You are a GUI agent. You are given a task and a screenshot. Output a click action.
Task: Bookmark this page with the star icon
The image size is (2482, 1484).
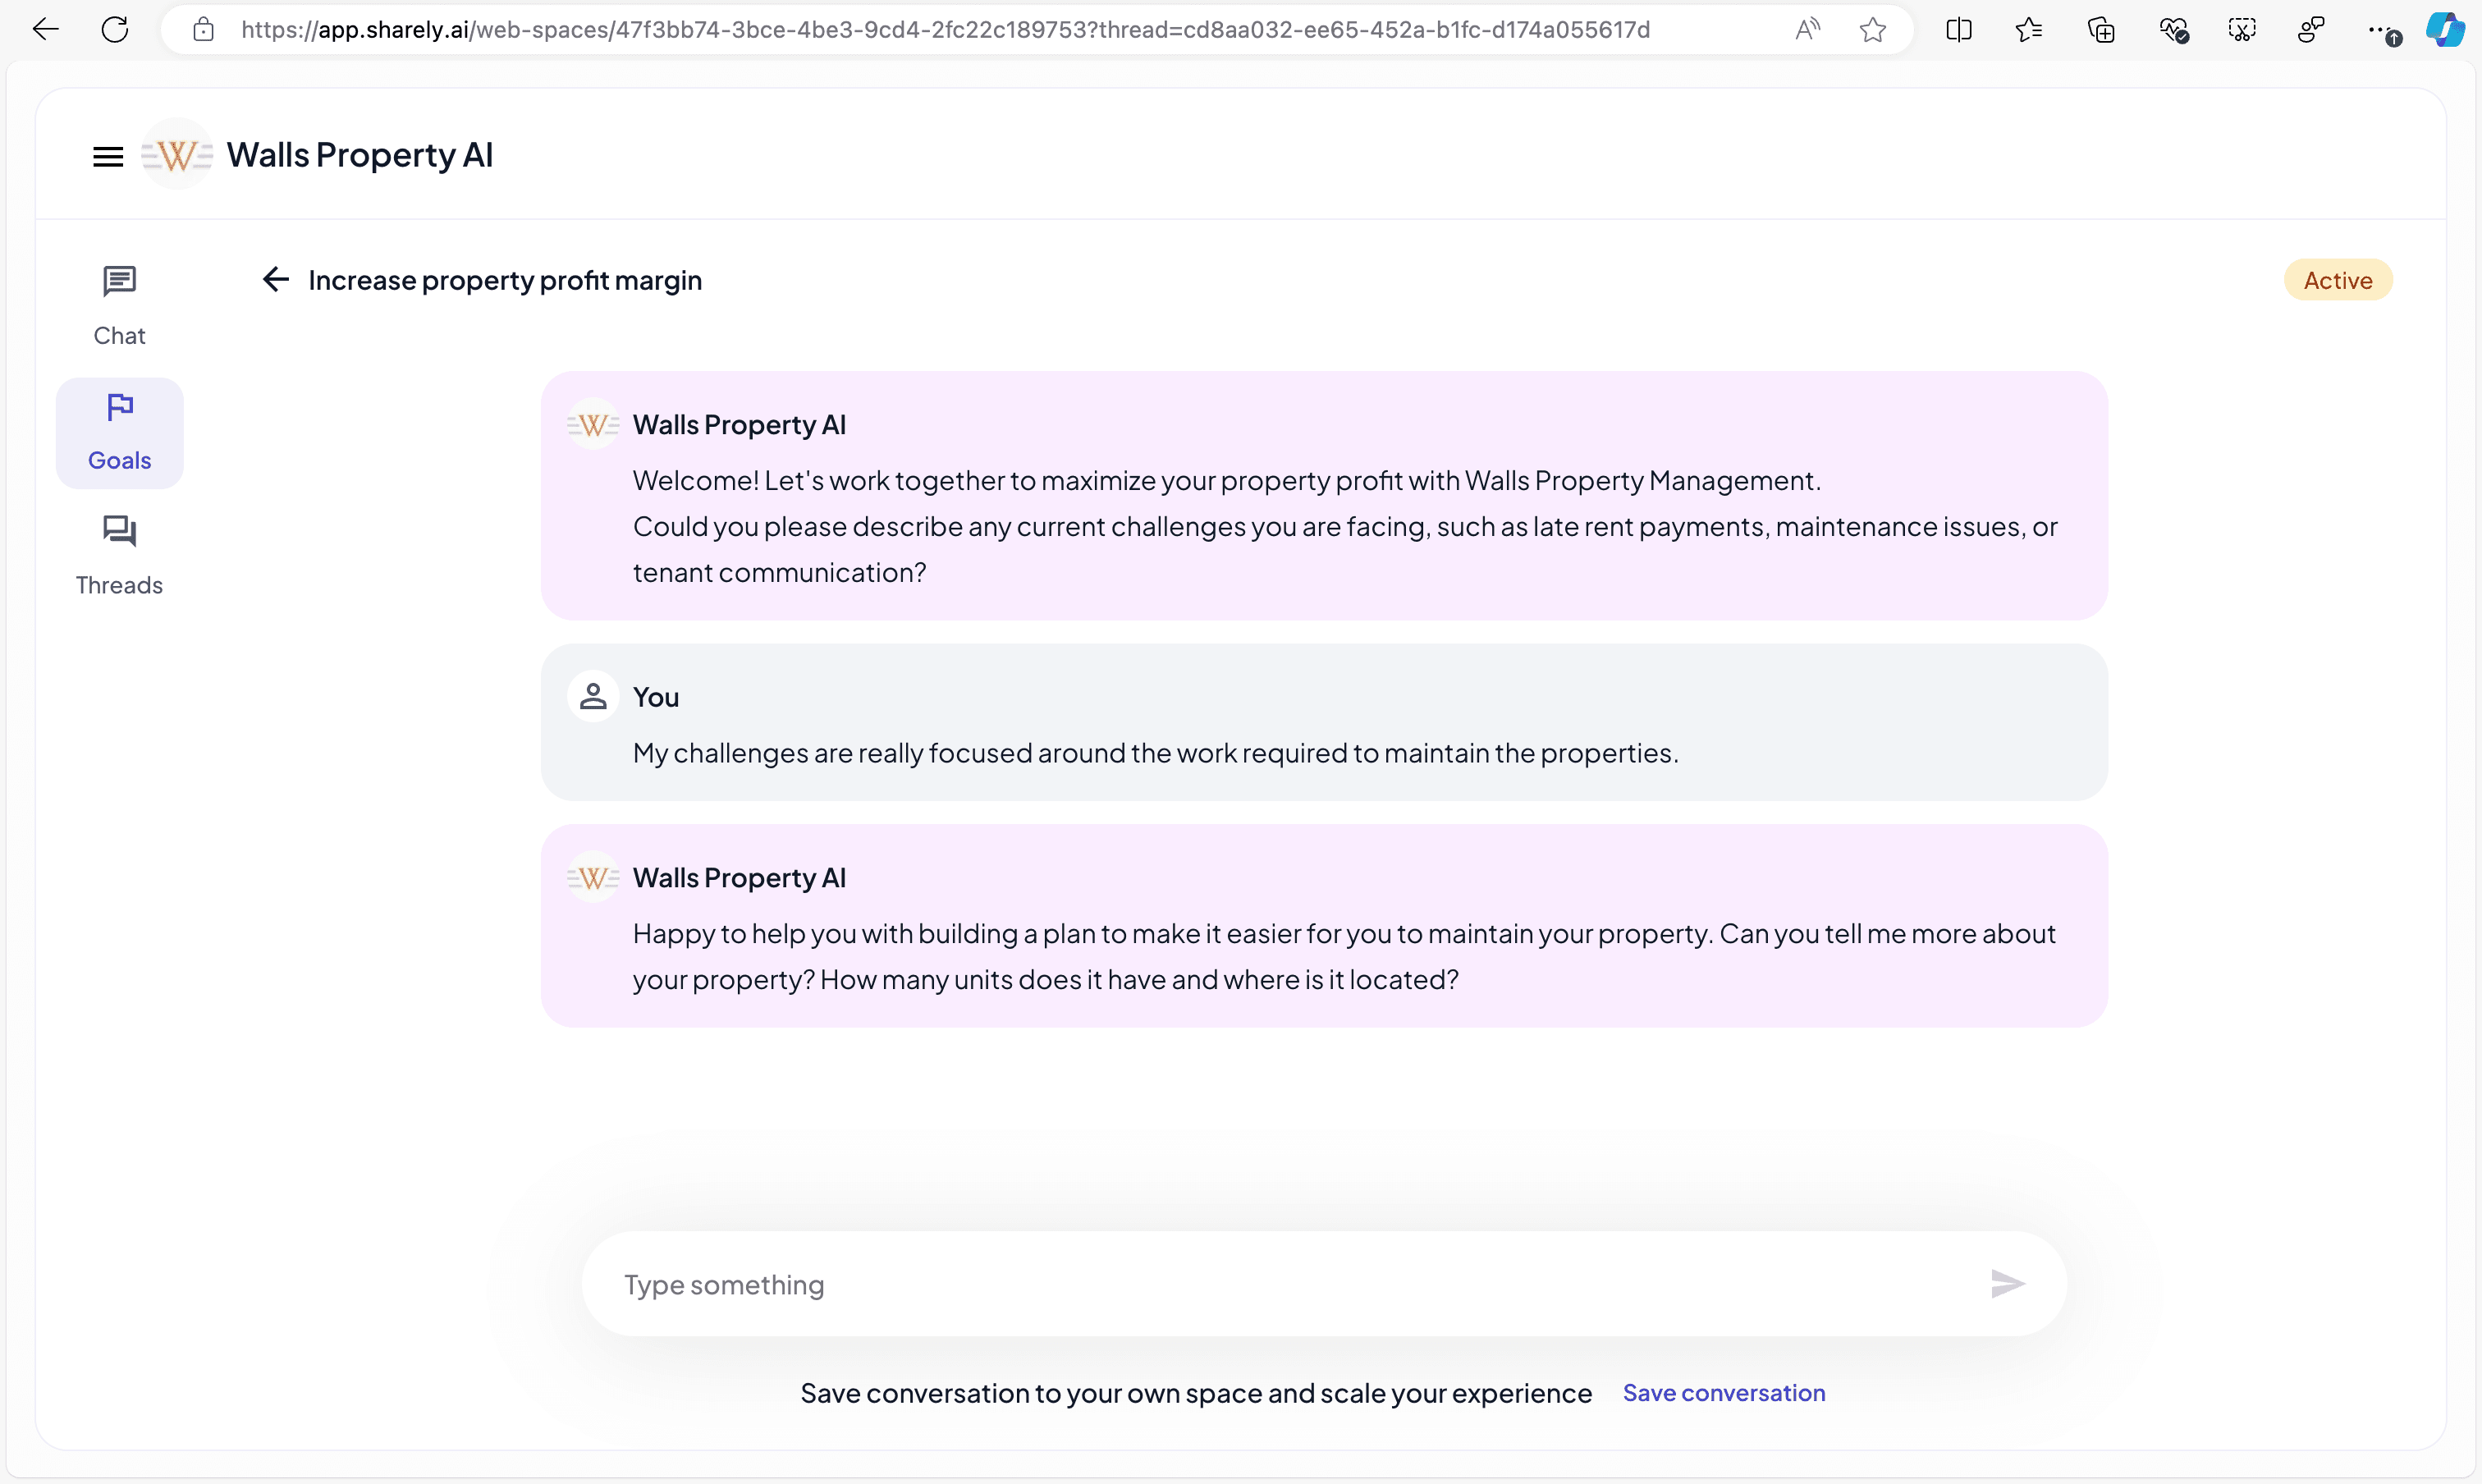[x=1873, y=30]
